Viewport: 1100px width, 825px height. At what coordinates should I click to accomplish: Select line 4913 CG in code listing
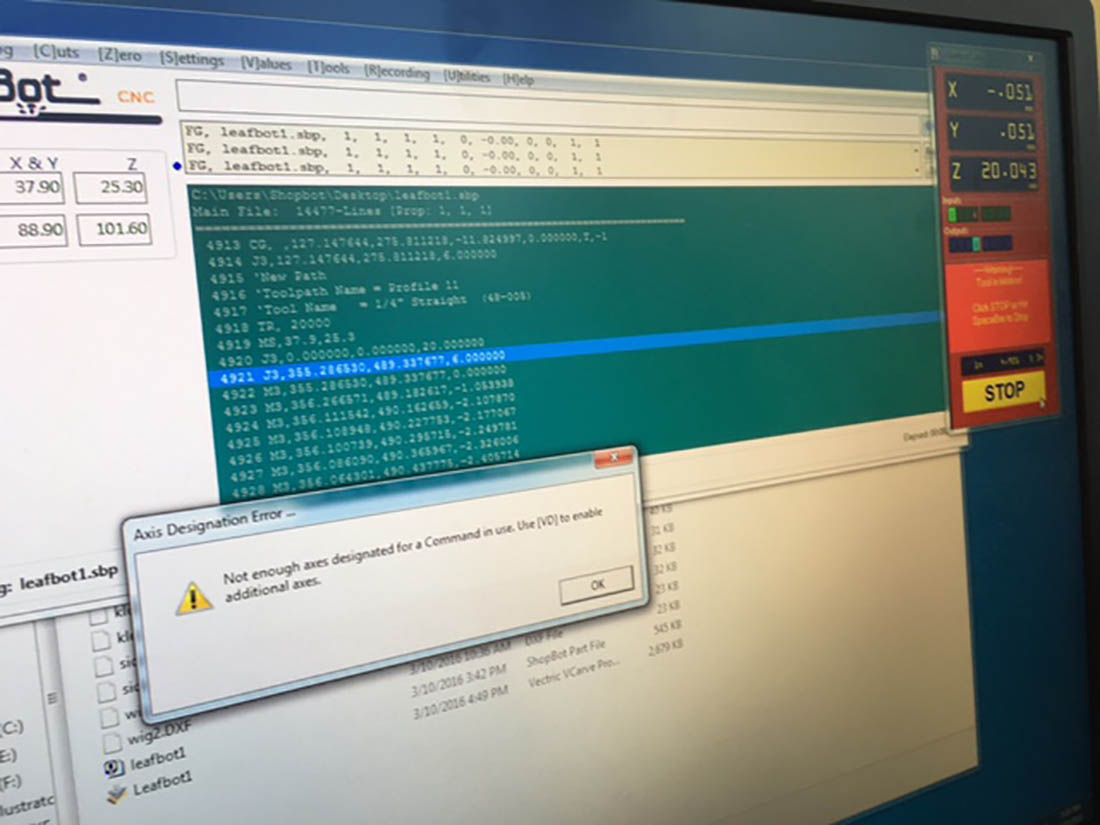pos(406,242)
